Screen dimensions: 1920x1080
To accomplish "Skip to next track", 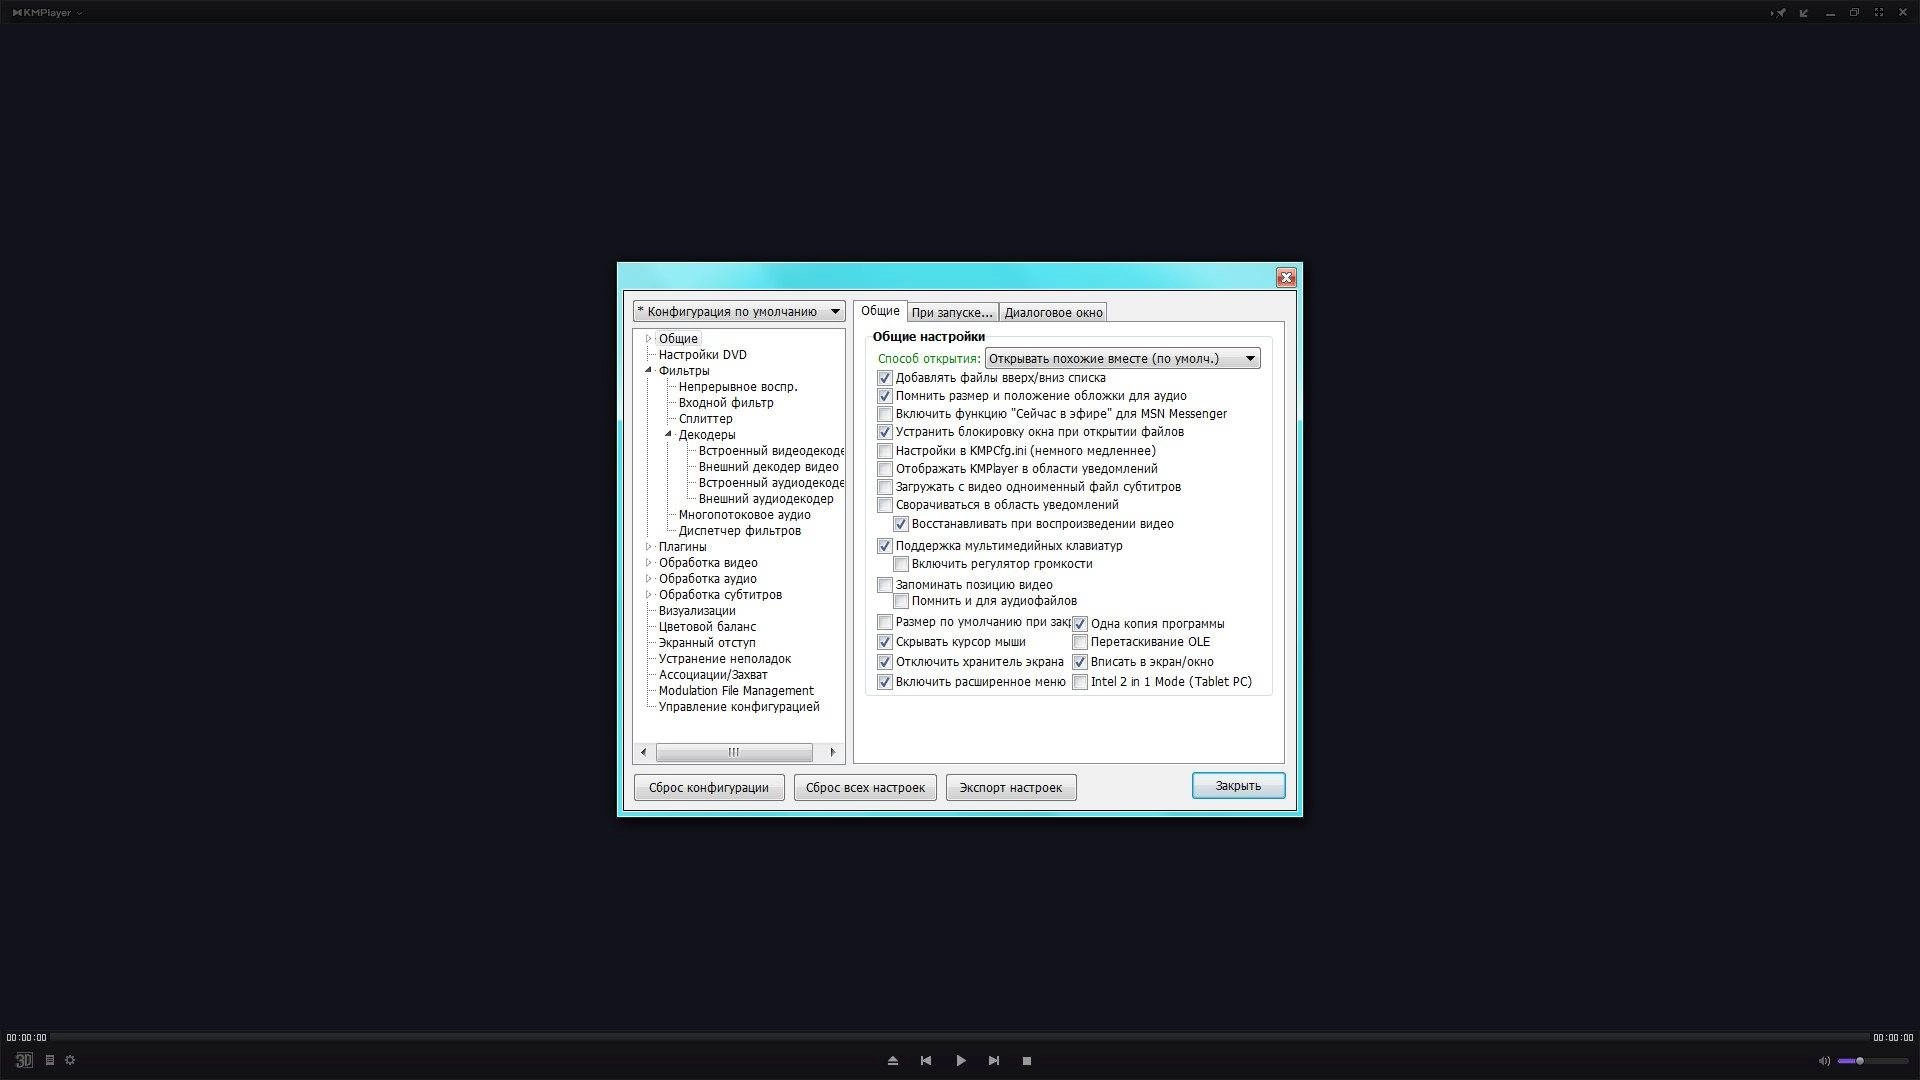I will tap(994, 1061).
